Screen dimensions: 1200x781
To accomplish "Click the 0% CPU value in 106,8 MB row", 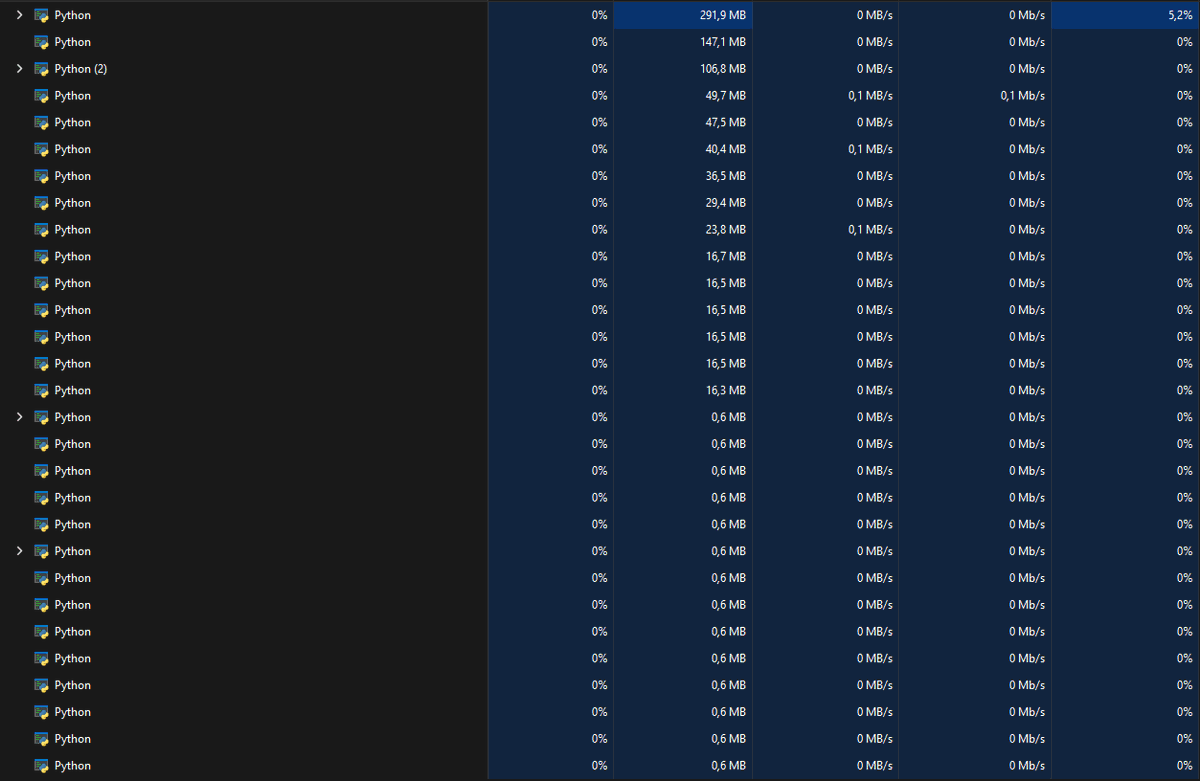I will tap(599, 69).
